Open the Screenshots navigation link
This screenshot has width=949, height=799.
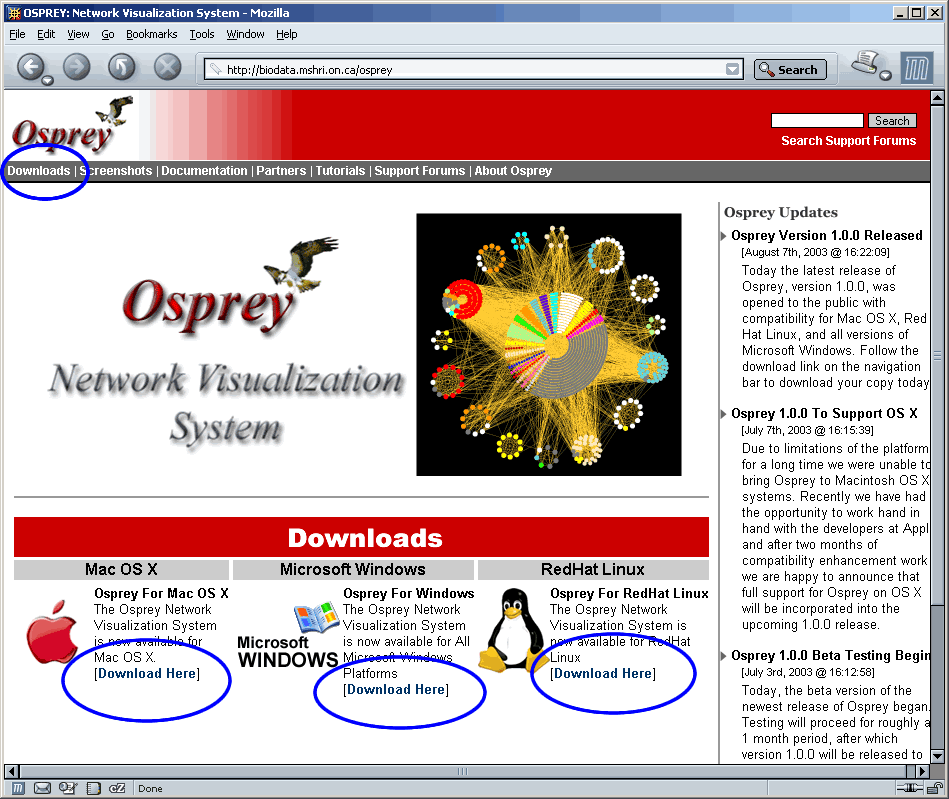[117, 171]
